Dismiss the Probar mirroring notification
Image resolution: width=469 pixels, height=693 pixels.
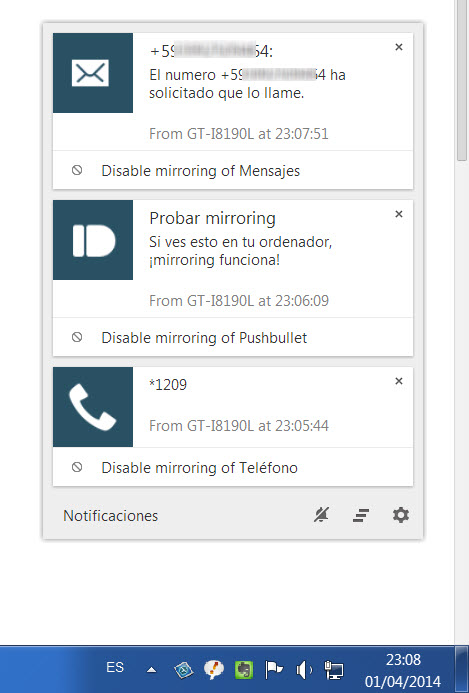point(399,214)
